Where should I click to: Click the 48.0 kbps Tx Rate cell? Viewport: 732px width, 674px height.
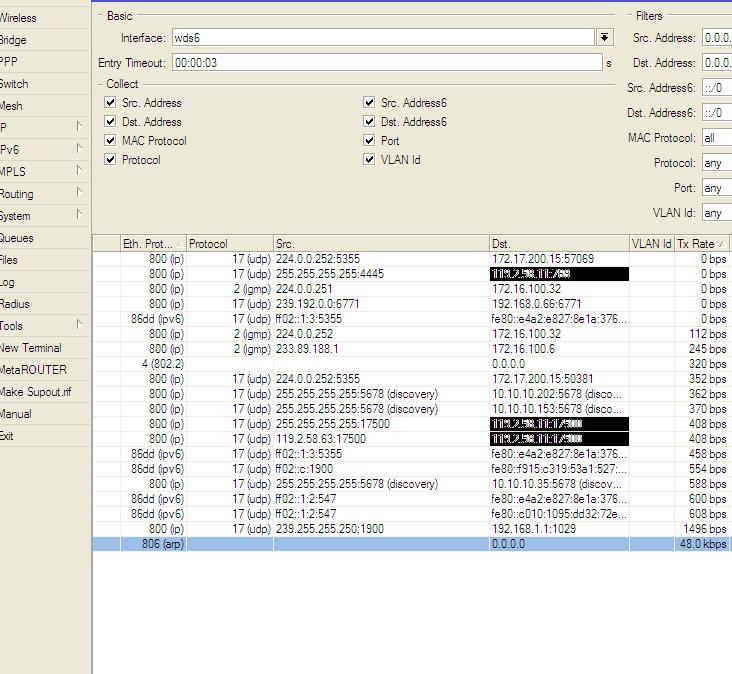click(x=702, y=544)
